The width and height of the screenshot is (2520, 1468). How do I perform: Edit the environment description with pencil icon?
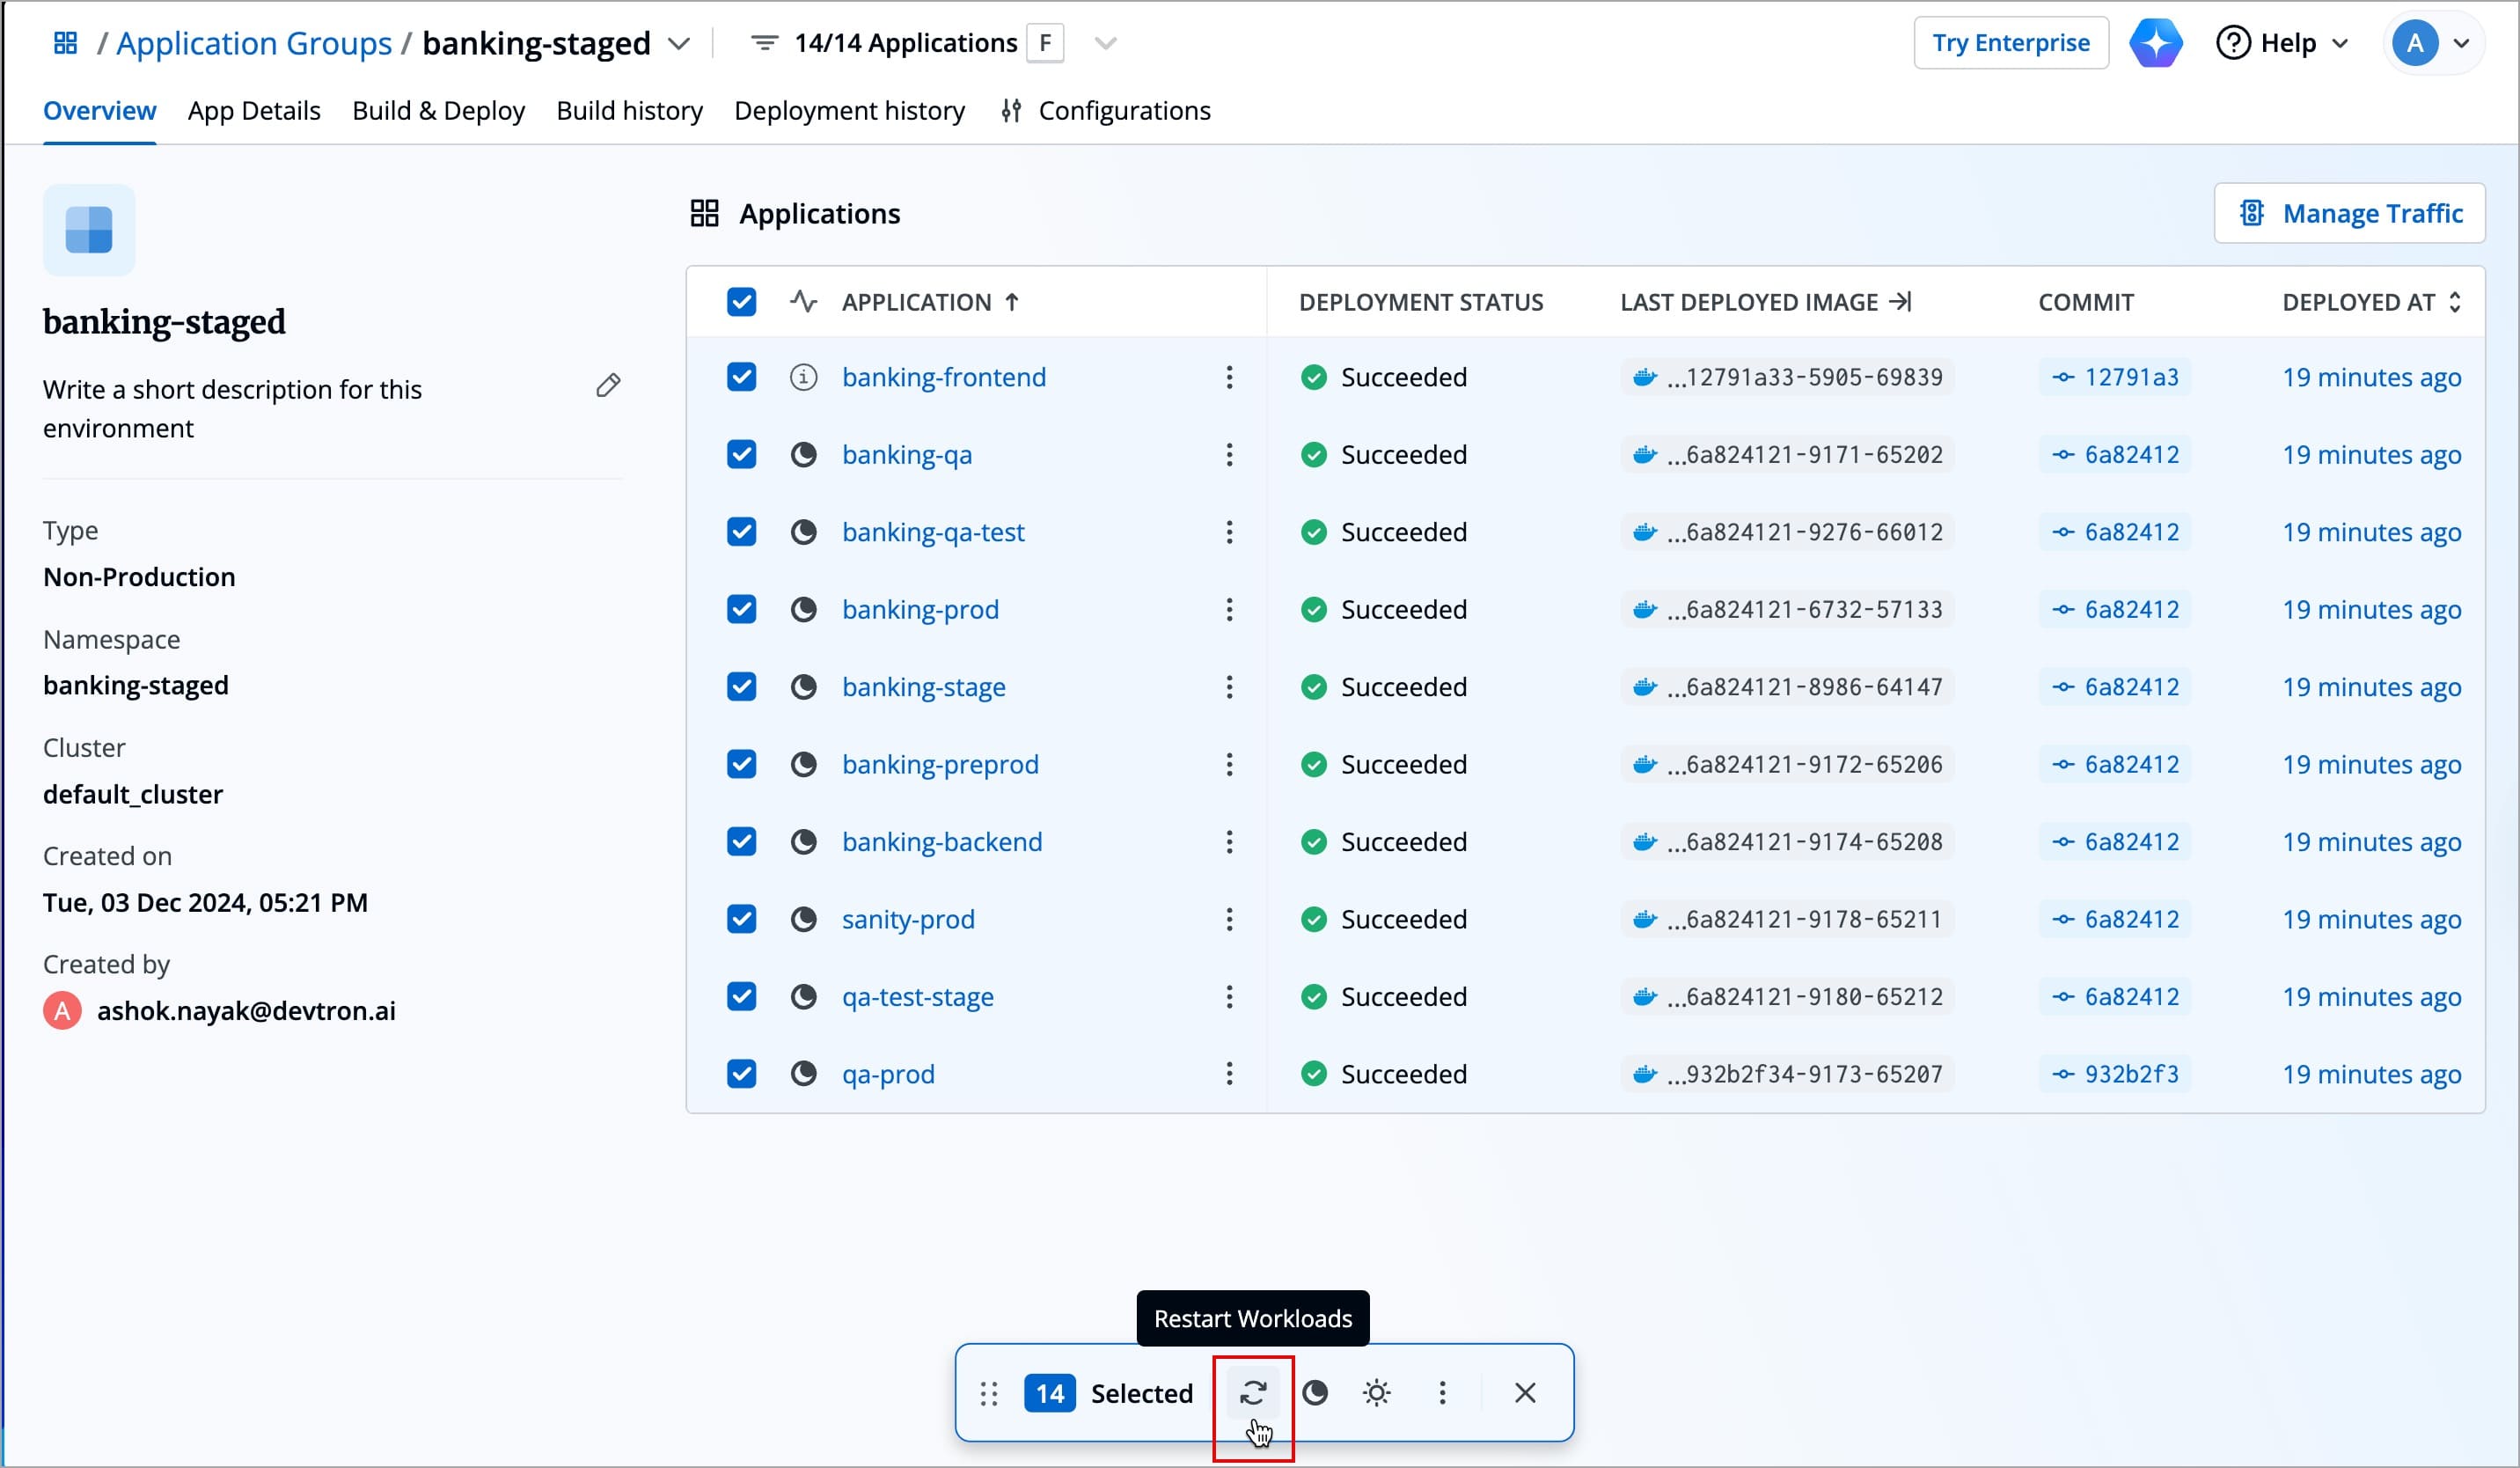point(609,385)
